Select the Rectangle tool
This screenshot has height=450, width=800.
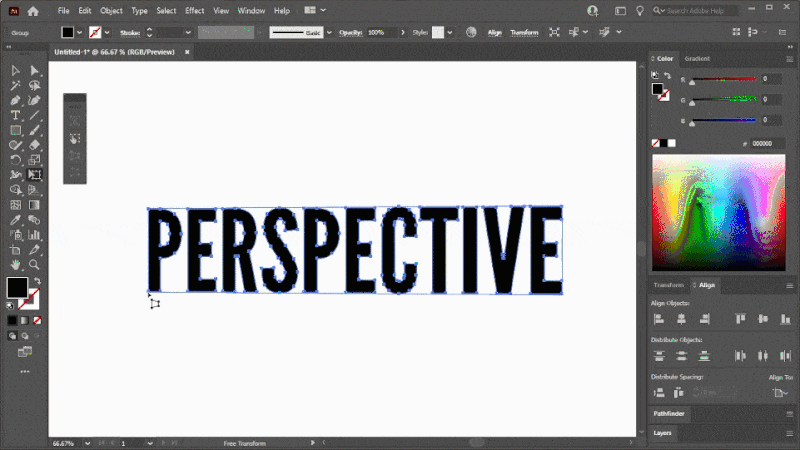pos(15,130)
